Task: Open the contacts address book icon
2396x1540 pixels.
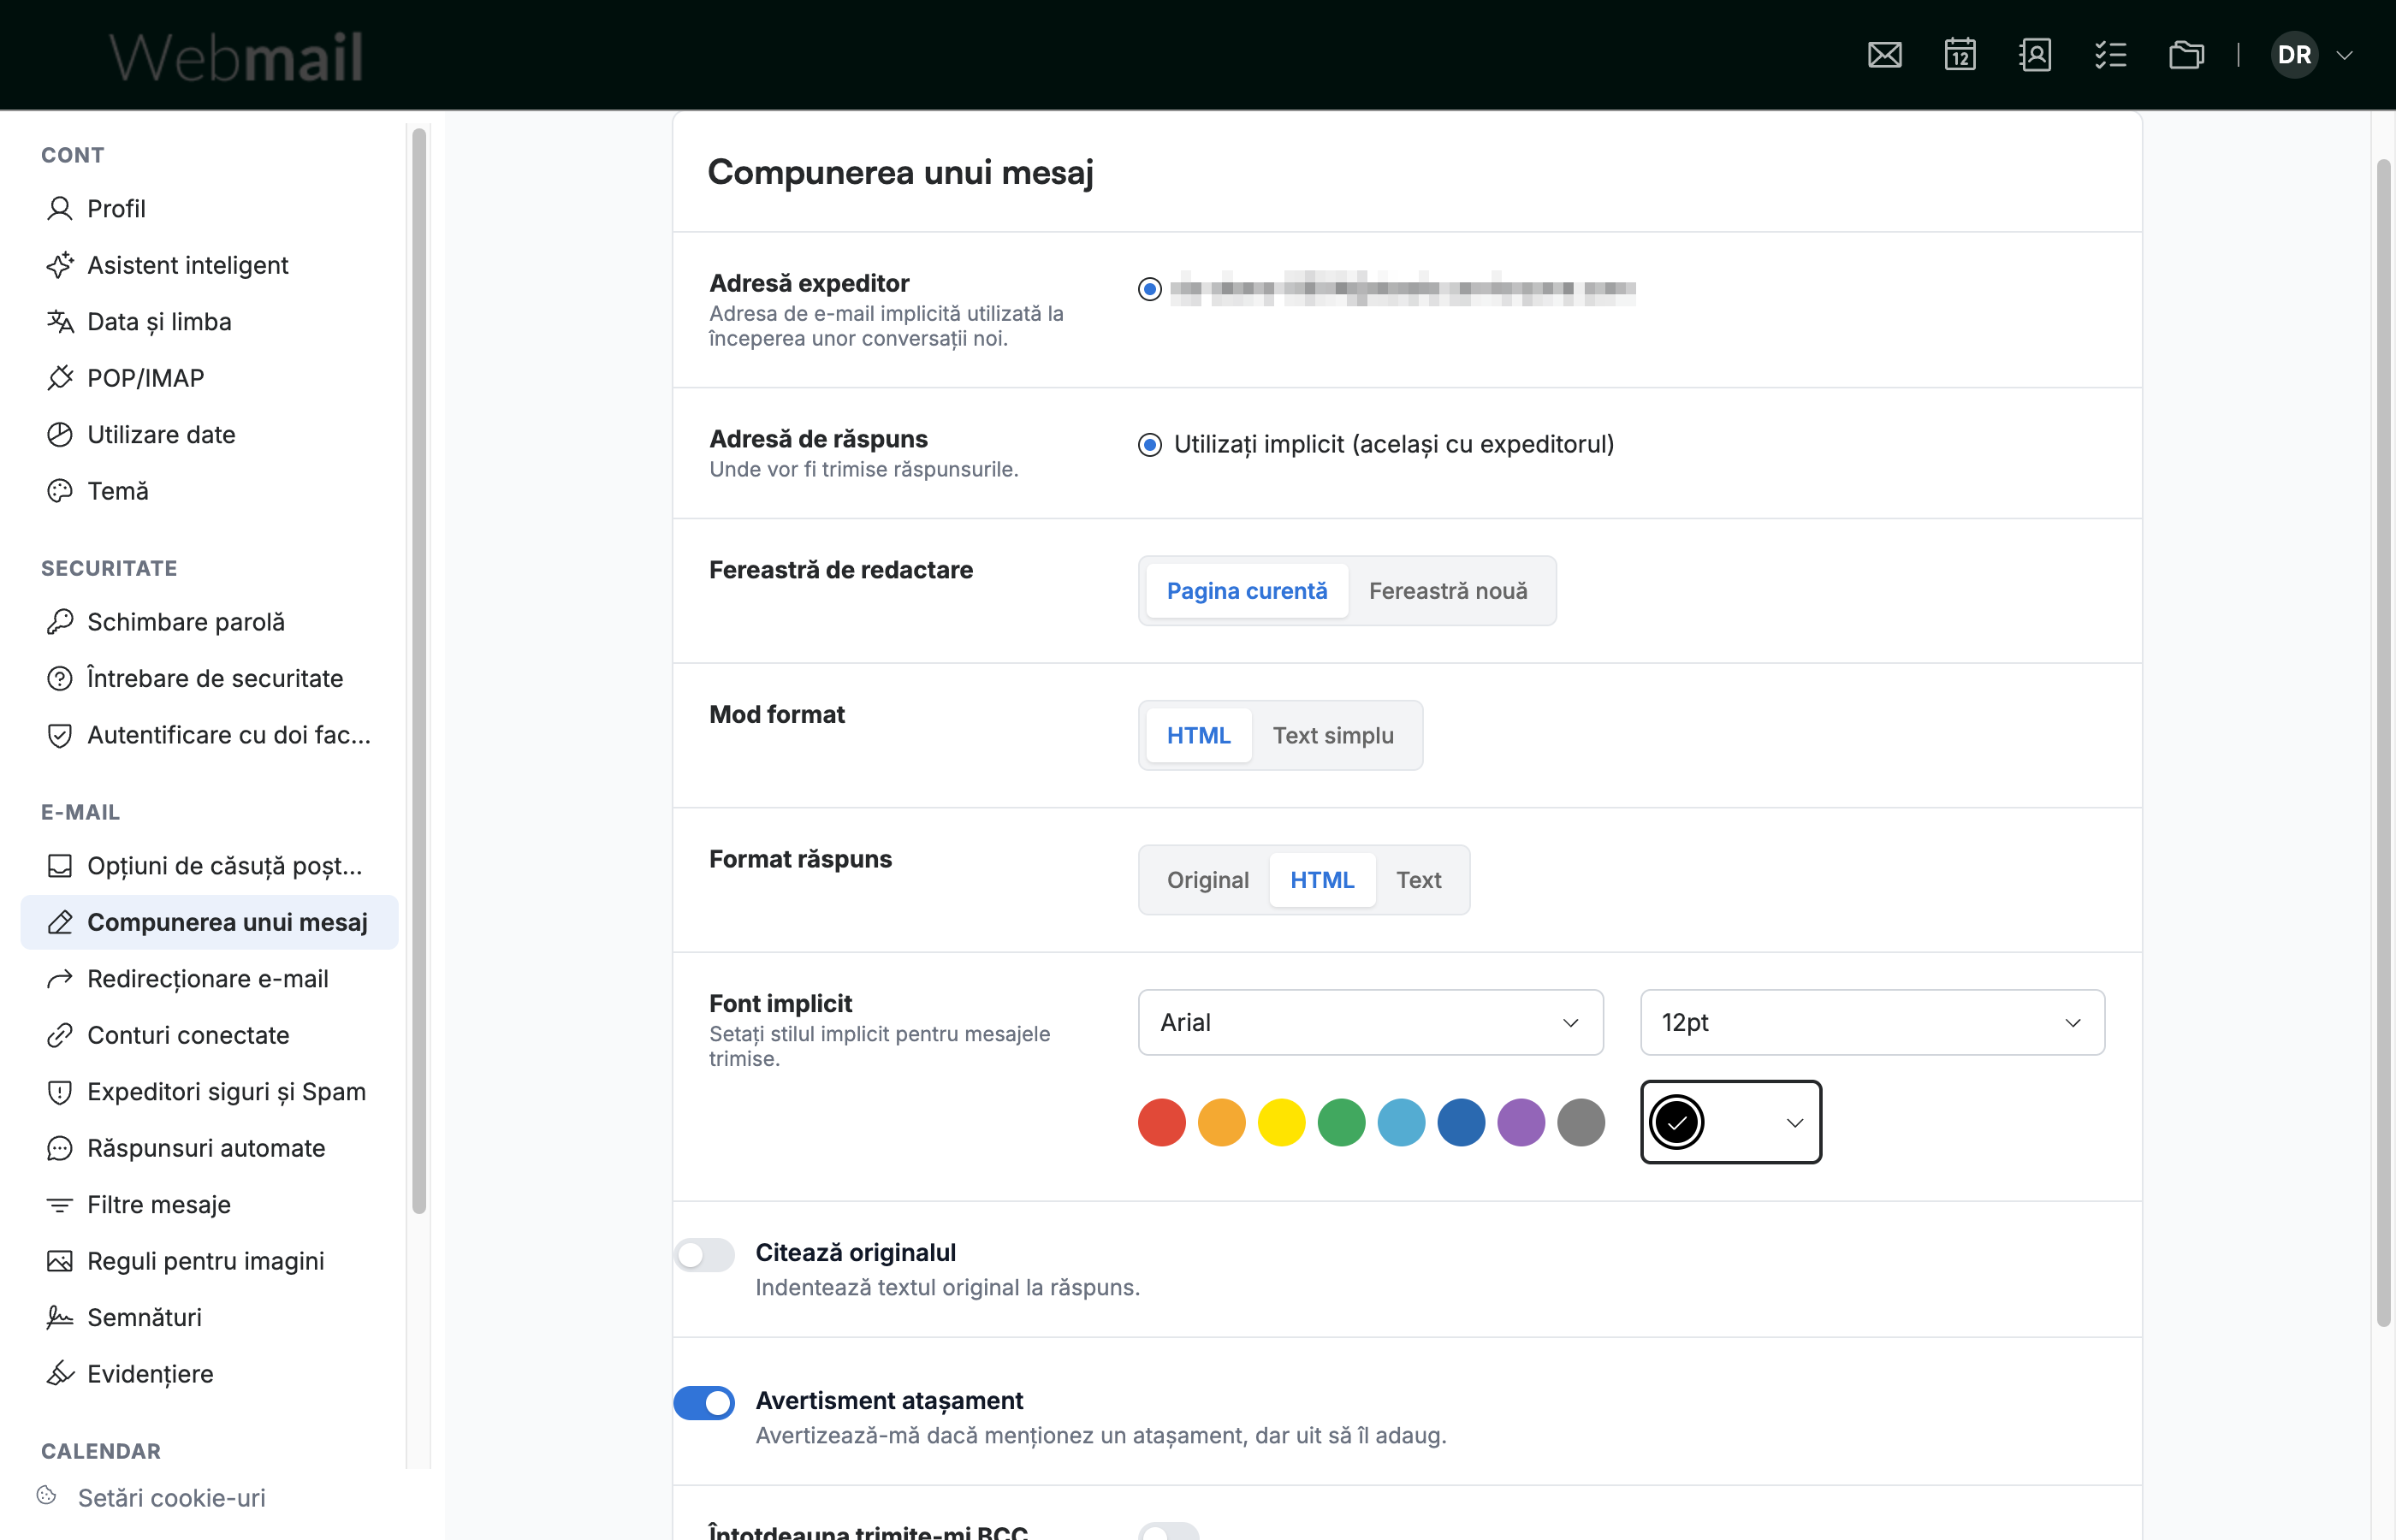Action: [x=2035, y=55]
